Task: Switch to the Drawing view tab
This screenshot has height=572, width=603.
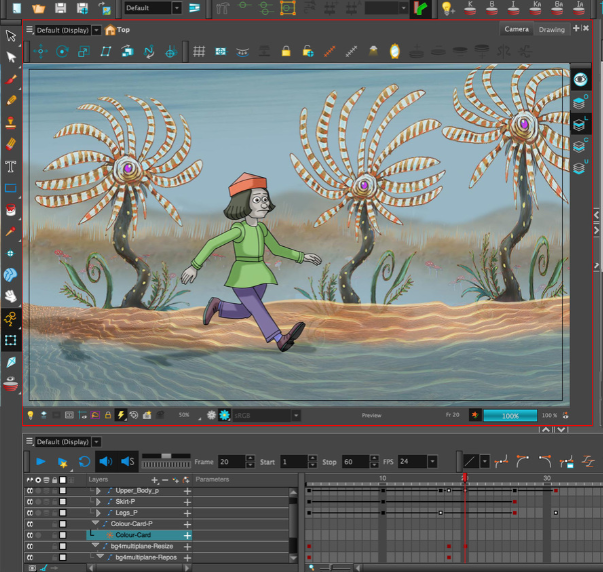Action: (x=551, y=30)
